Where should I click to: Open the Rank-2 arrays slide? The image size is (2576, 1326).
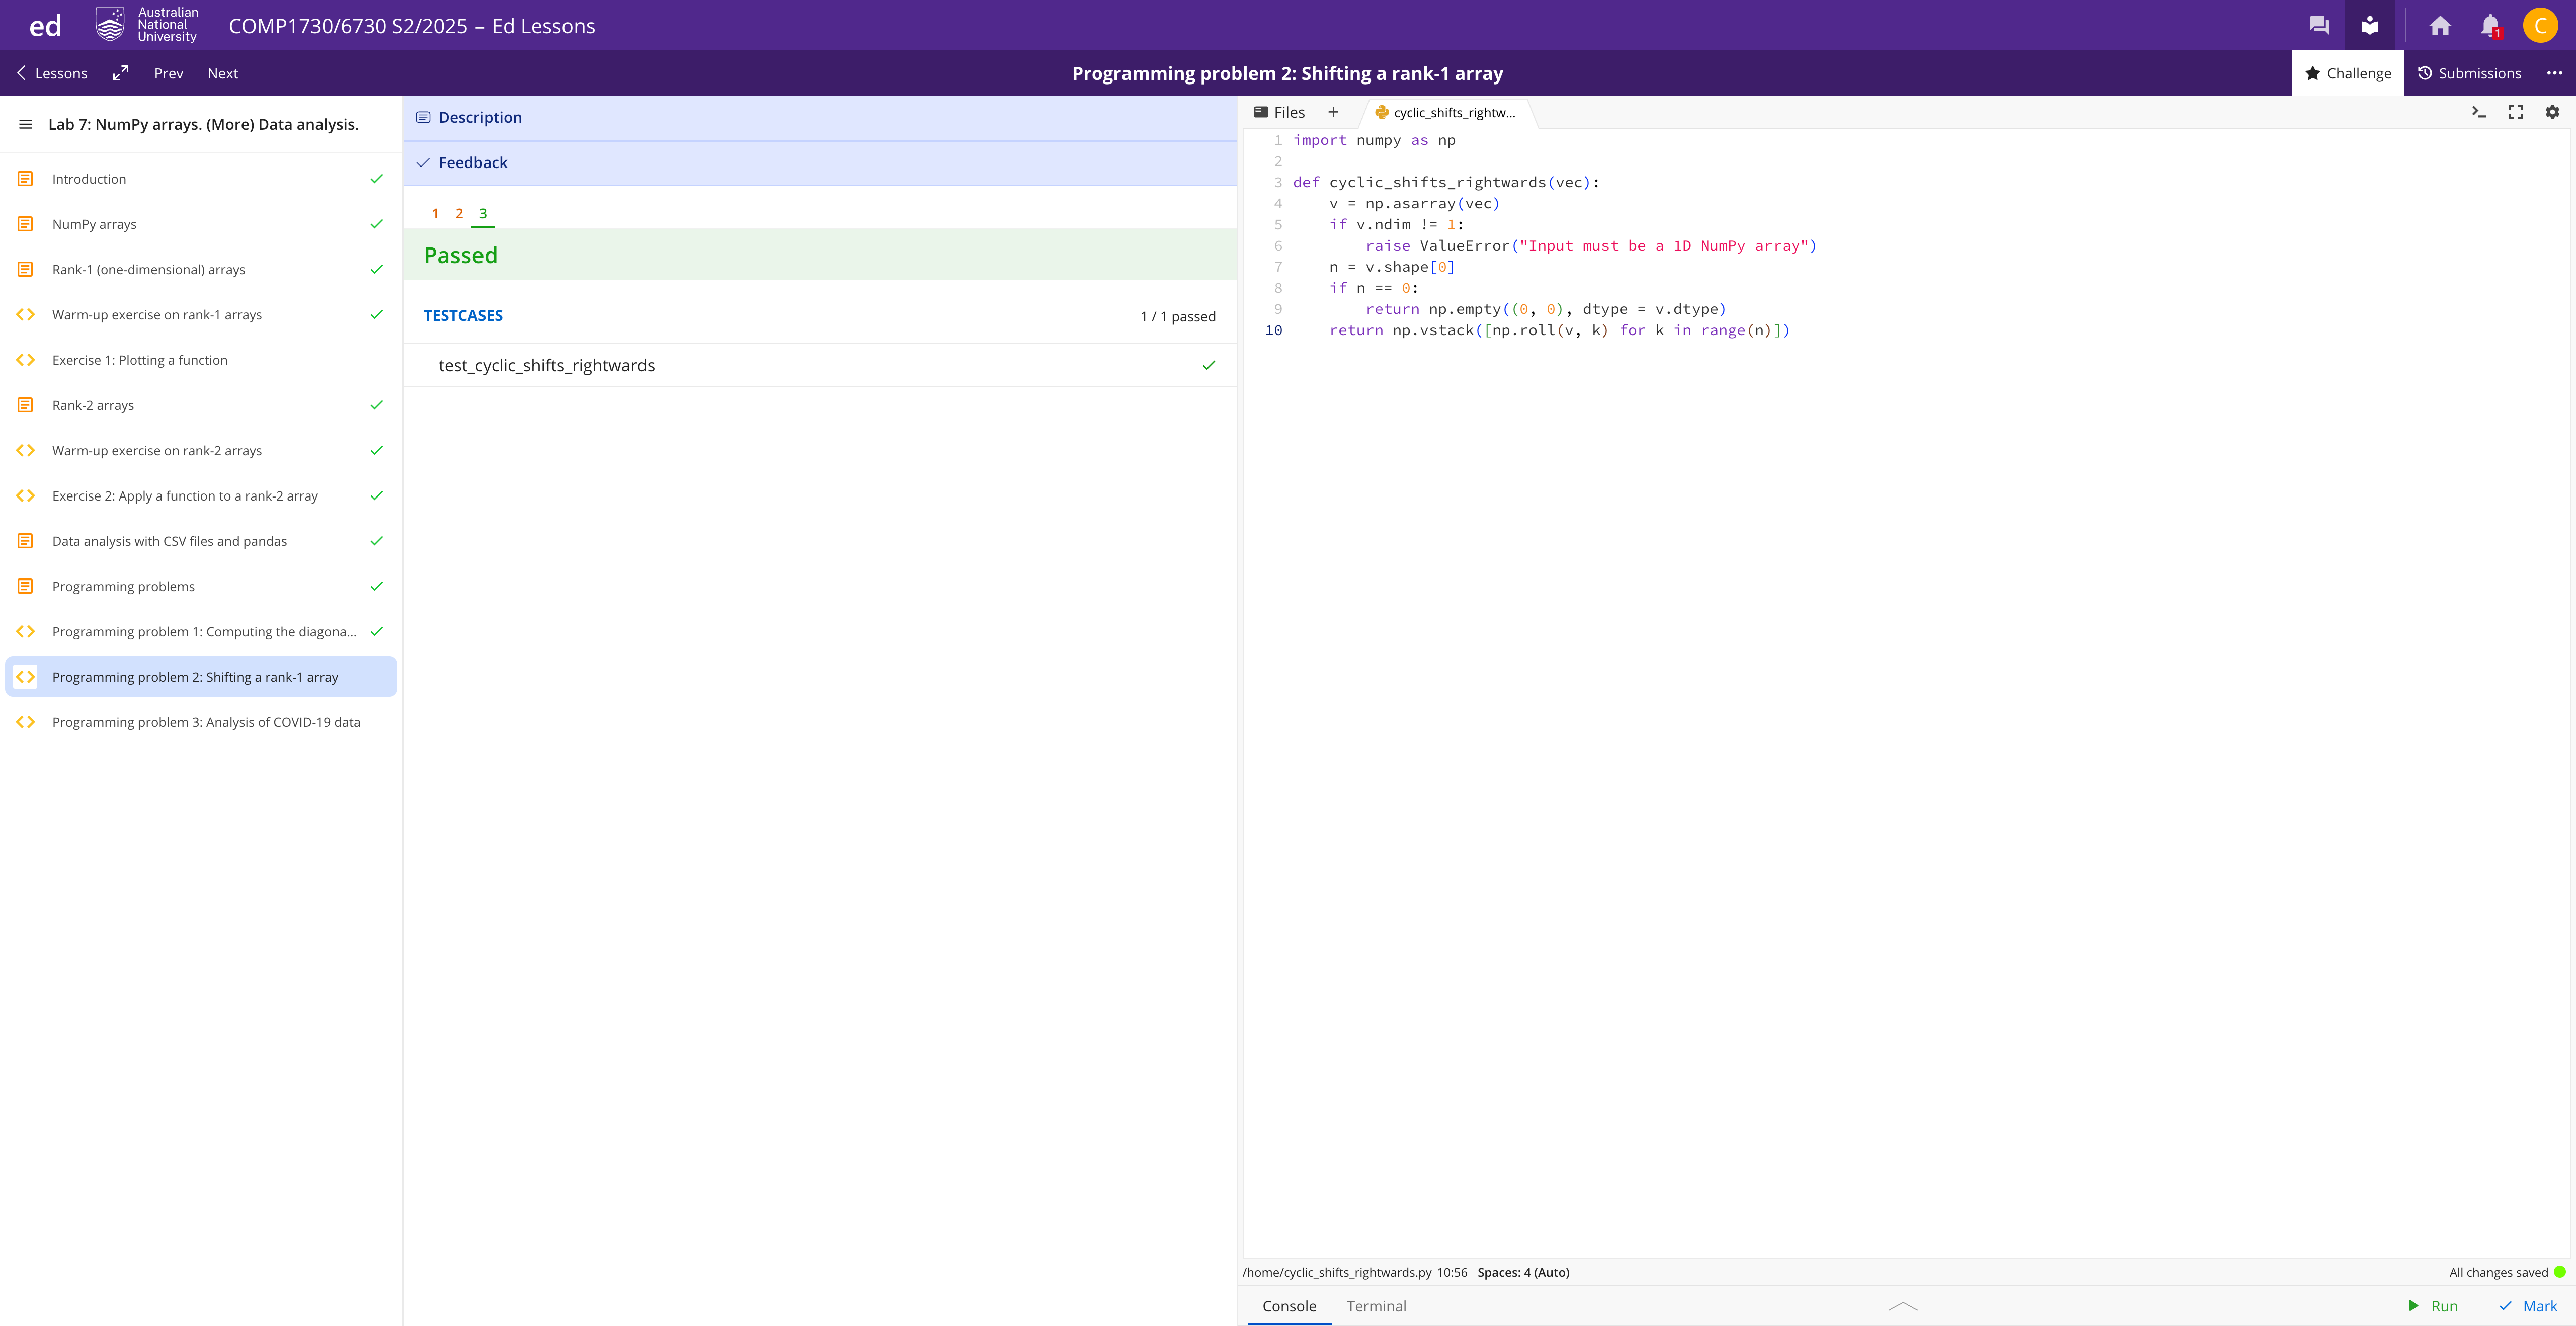point(201,405)
